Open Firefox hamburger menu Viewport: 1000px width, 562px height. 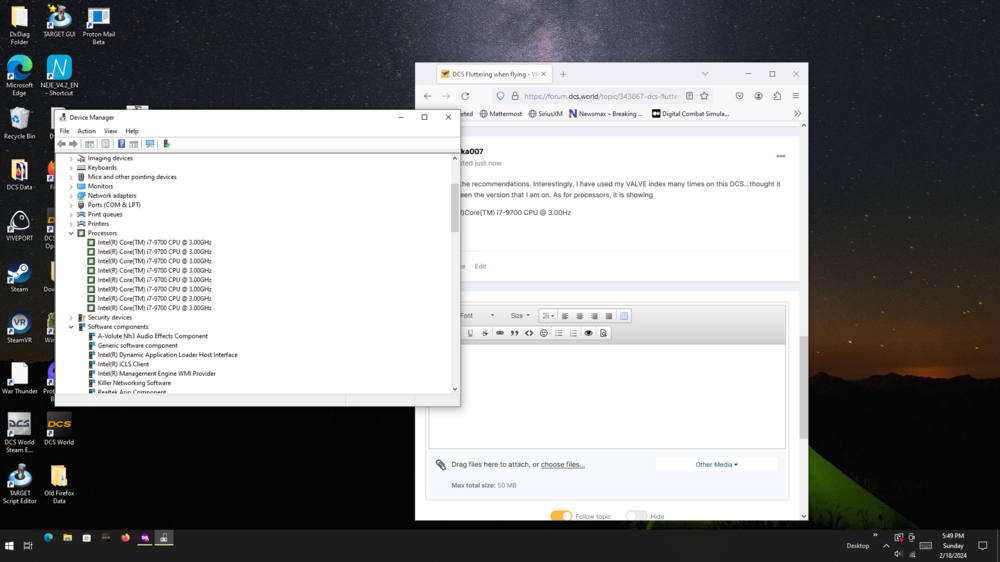[x=796, y=96]
